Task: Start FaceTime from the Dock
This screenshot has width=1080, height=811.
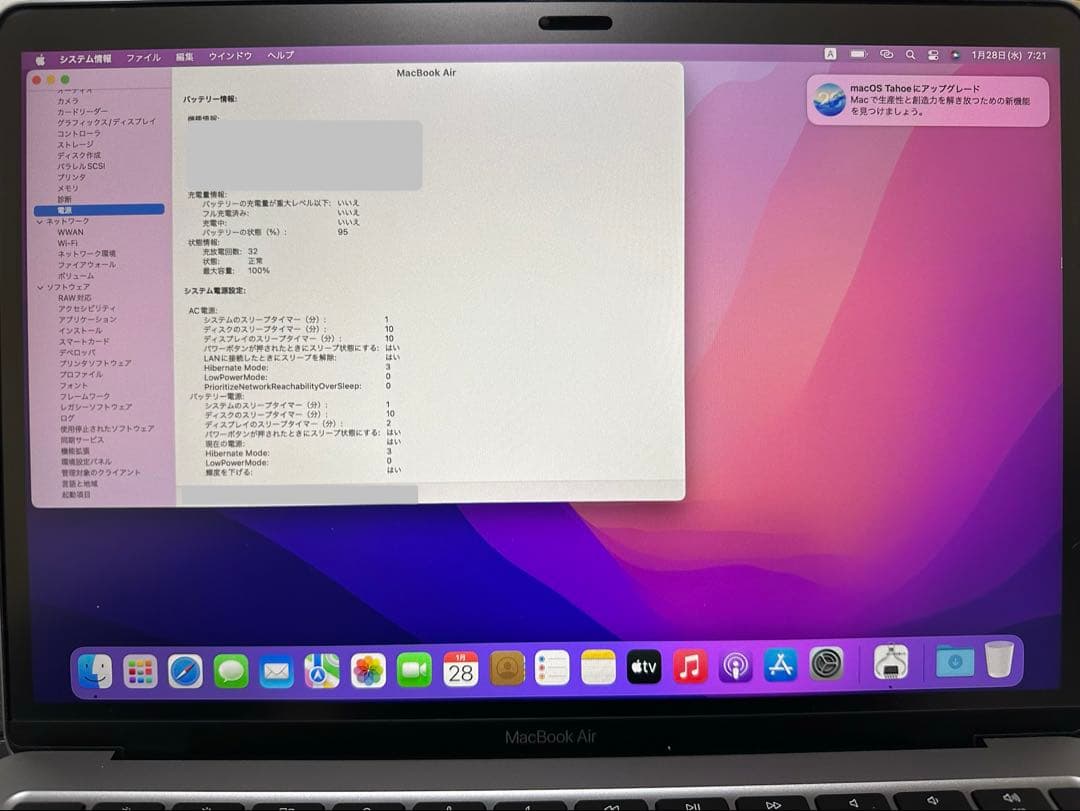Action: pyautogui.click(x=415, y=668)
